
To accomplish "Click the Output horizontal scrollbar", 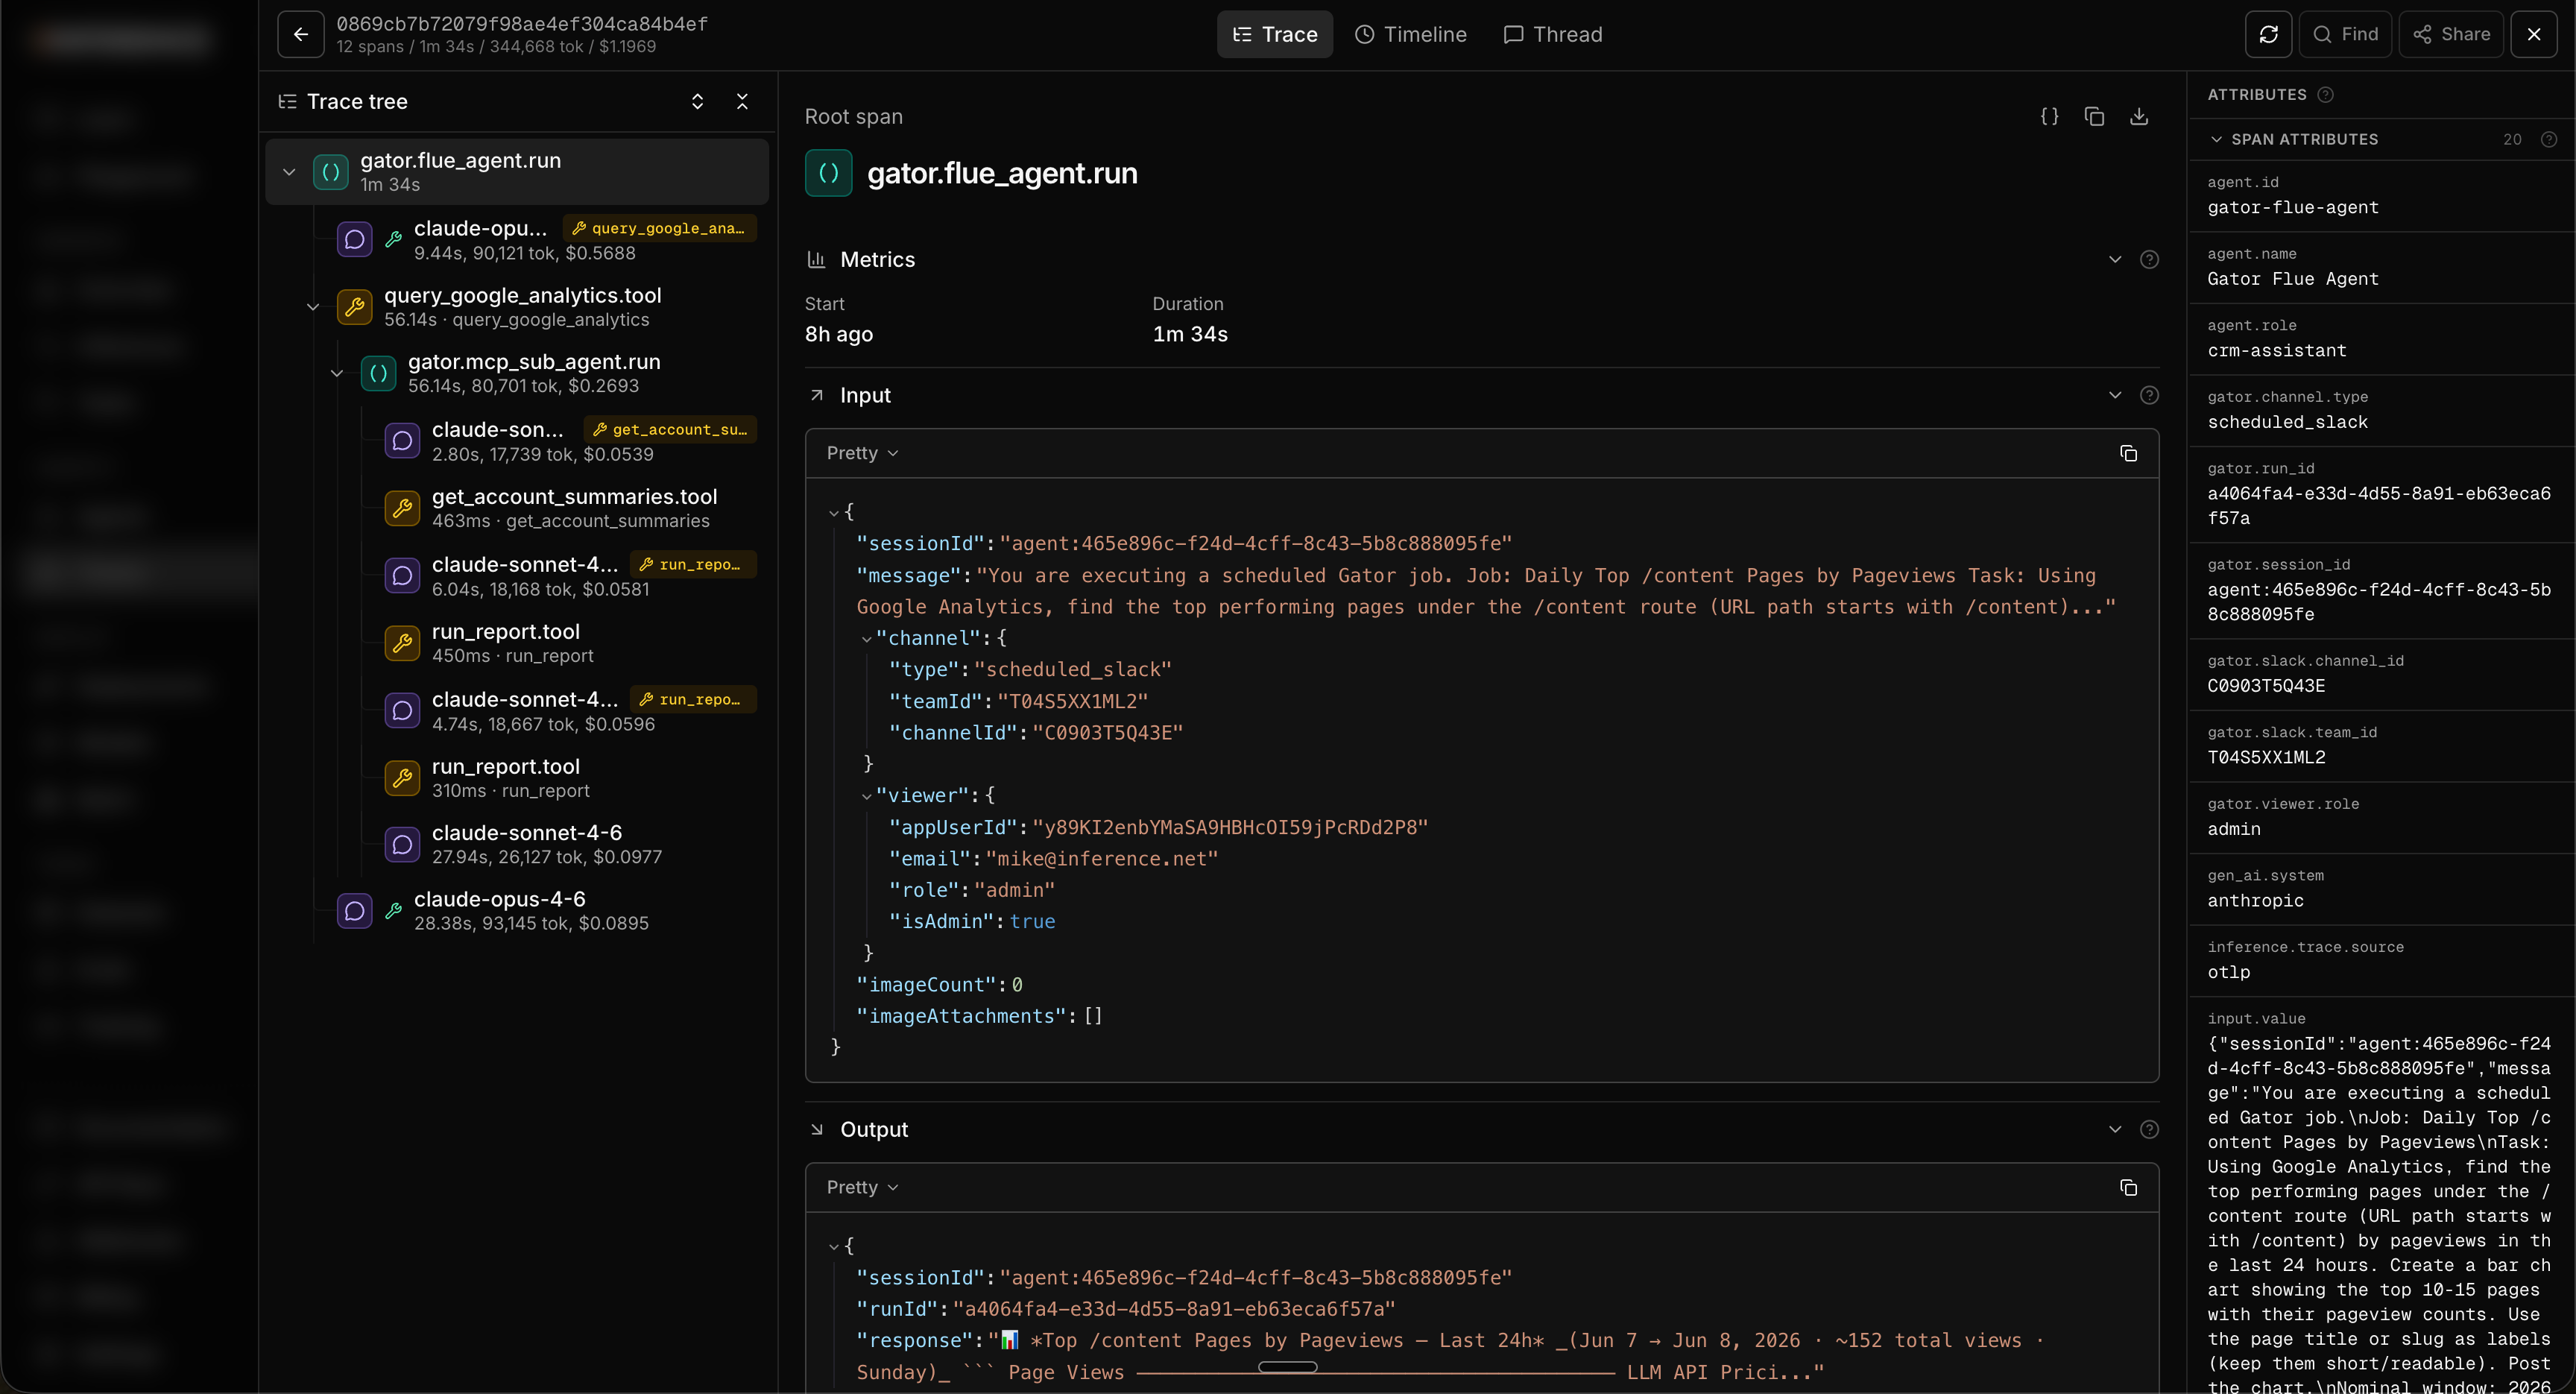I will (x=1287, y=1367).
